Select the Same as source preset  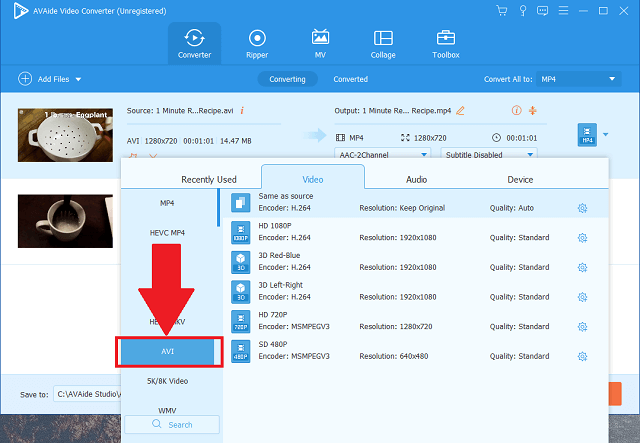pos(416,203)
